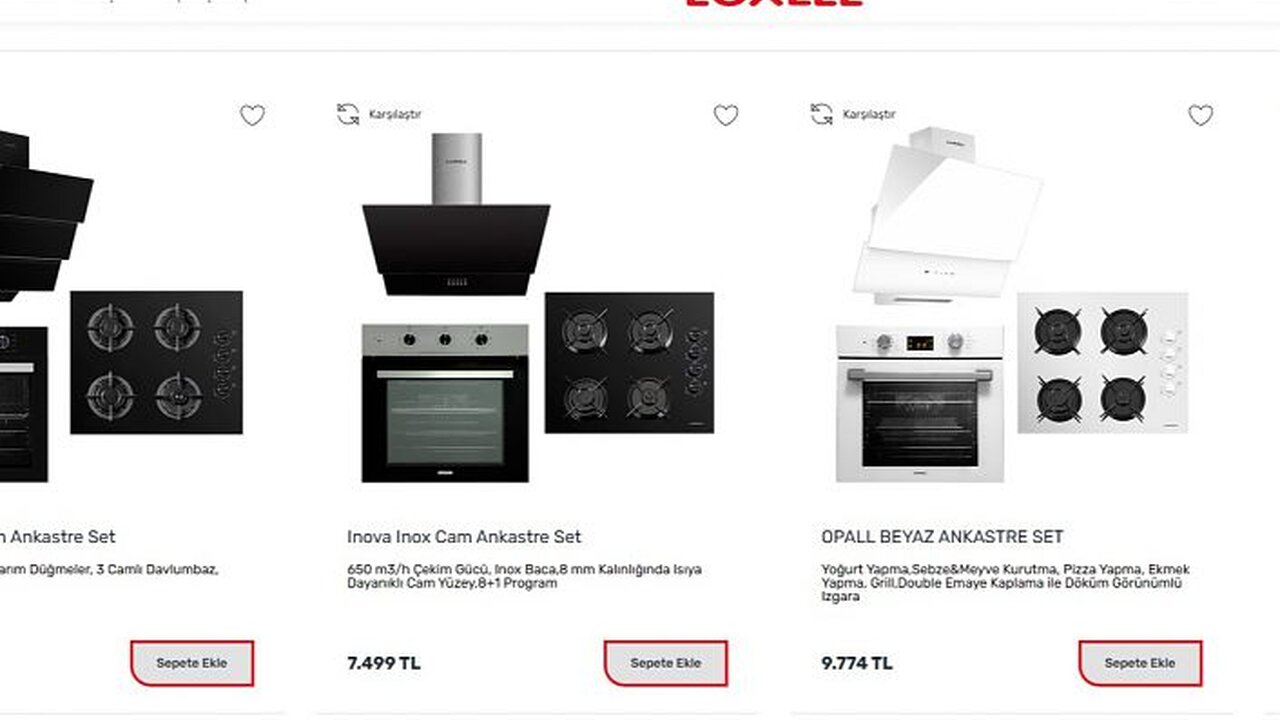Click Sepete Ekle on leftmost product card

coord(192,663)
